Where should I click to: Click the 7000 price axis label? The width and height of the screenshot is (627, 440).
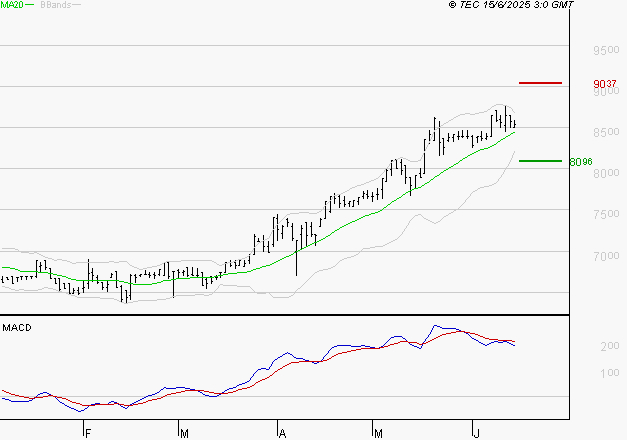(x=606, y=256)
